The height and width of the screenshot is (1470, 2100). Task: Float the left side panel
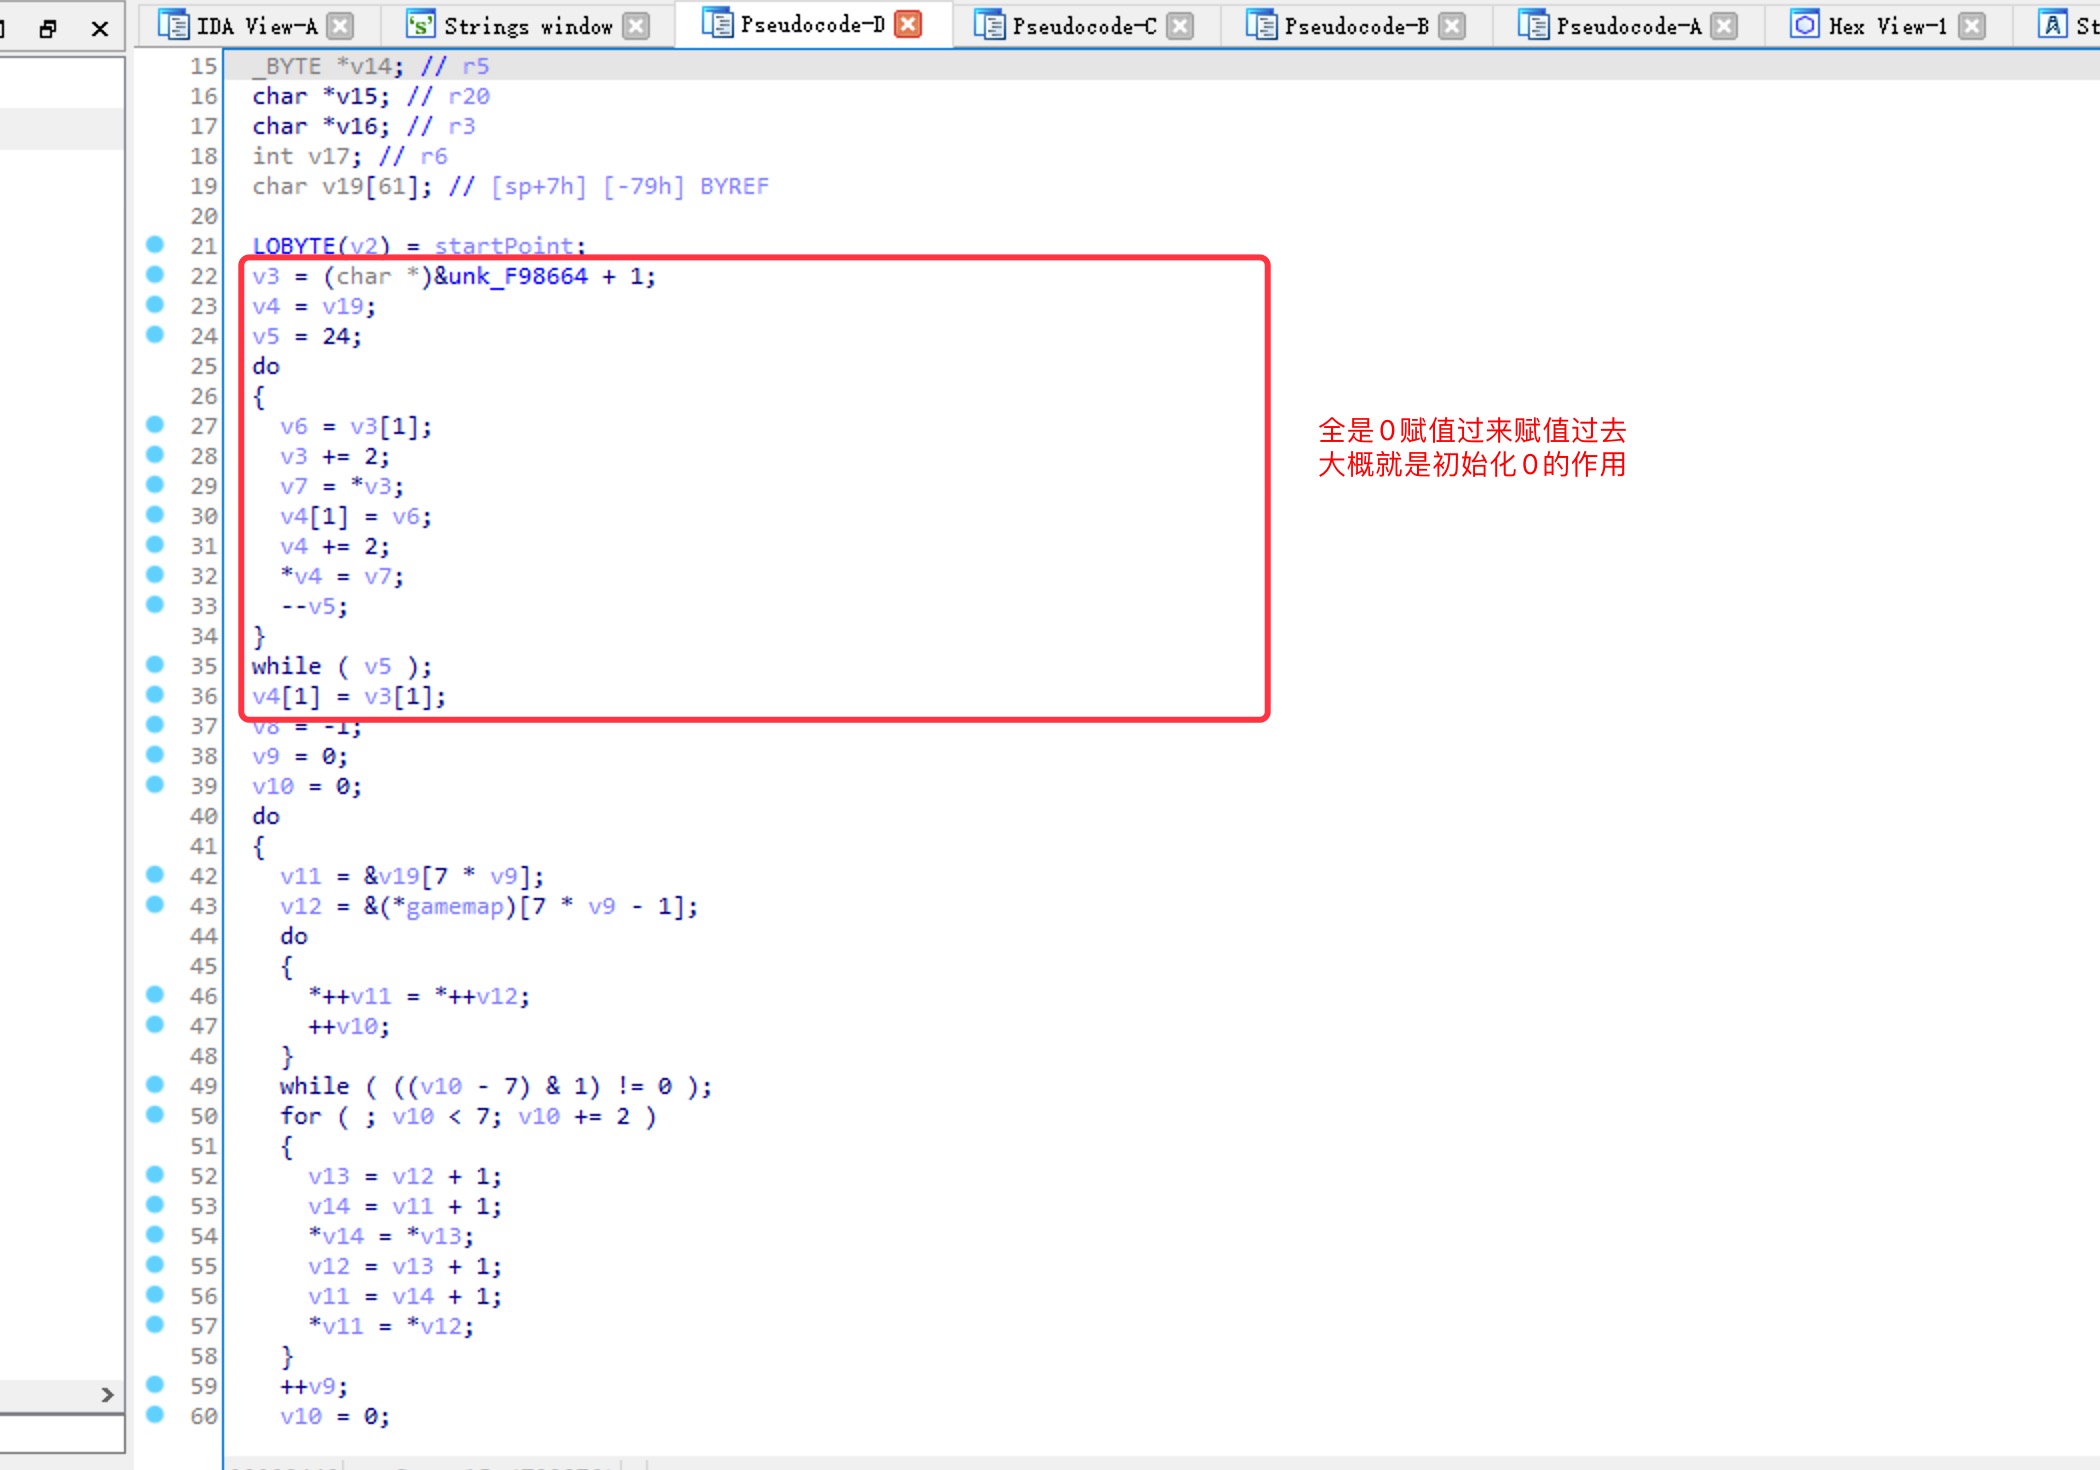click(47, 28)
